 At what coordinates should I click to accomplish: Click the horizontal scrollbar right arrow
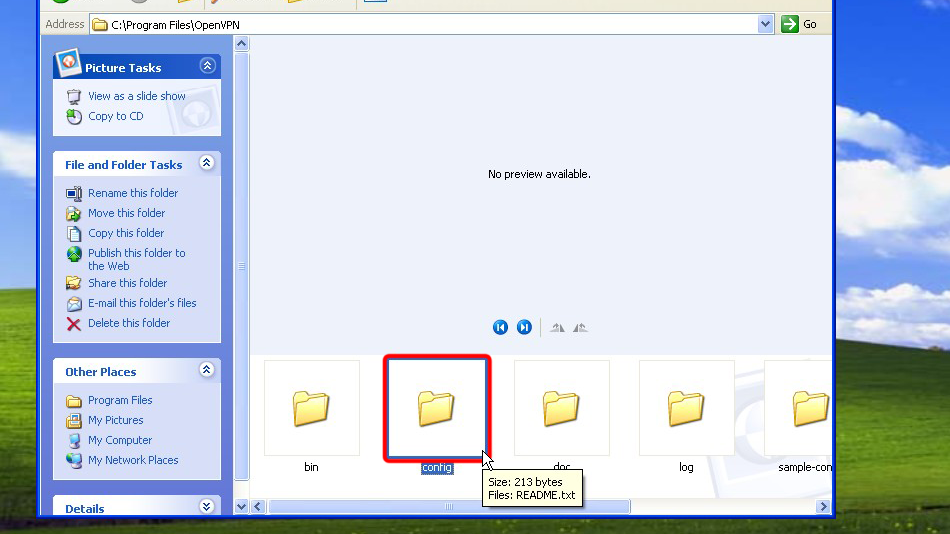pos(824,507)
